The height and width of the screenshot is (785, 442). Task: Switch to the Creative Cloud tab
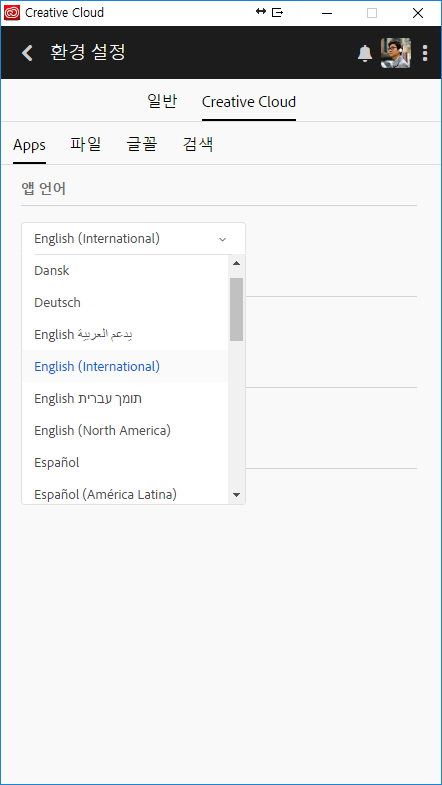pyautogui.click(x=249, y=102)
